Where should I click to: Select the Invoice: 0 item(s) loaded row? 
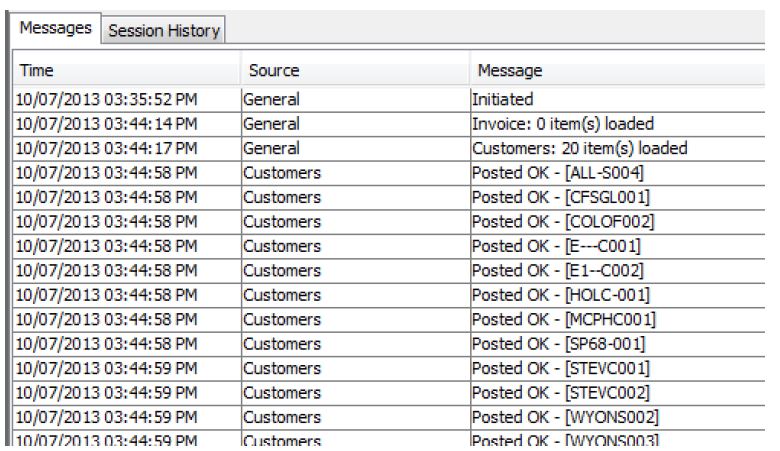(562, 125)
